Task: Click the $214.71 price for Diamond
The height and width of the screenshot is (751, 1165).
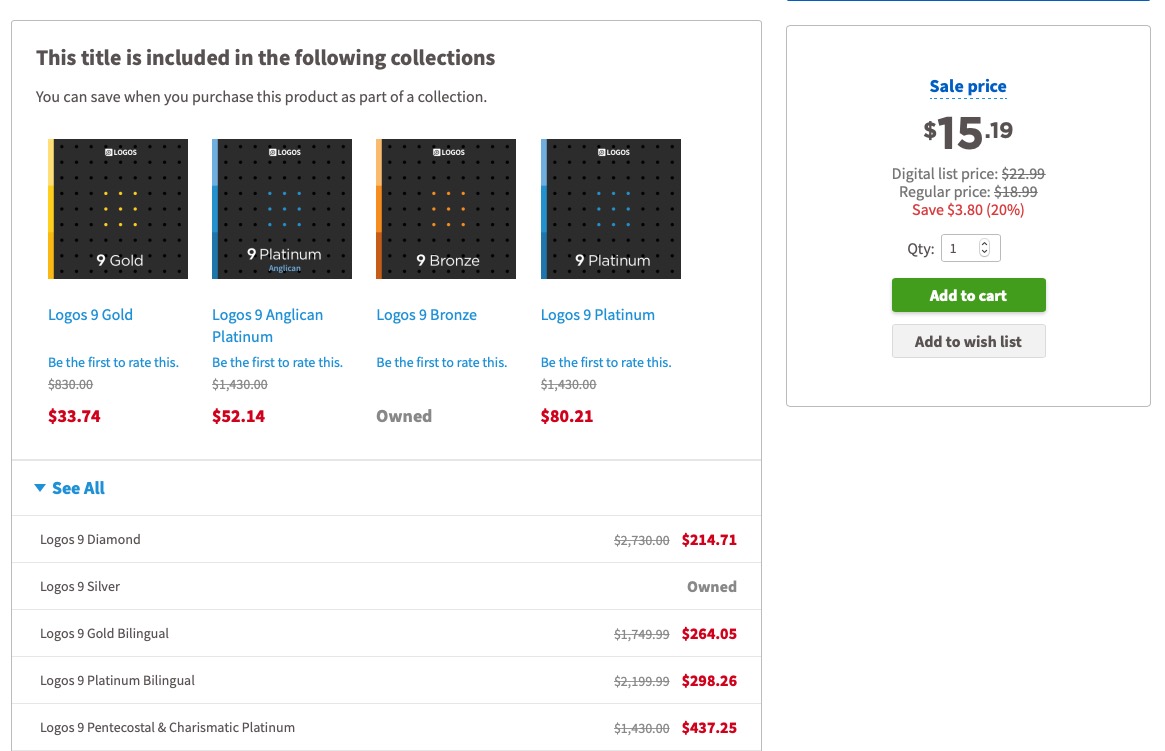Action: pos(710,540)
